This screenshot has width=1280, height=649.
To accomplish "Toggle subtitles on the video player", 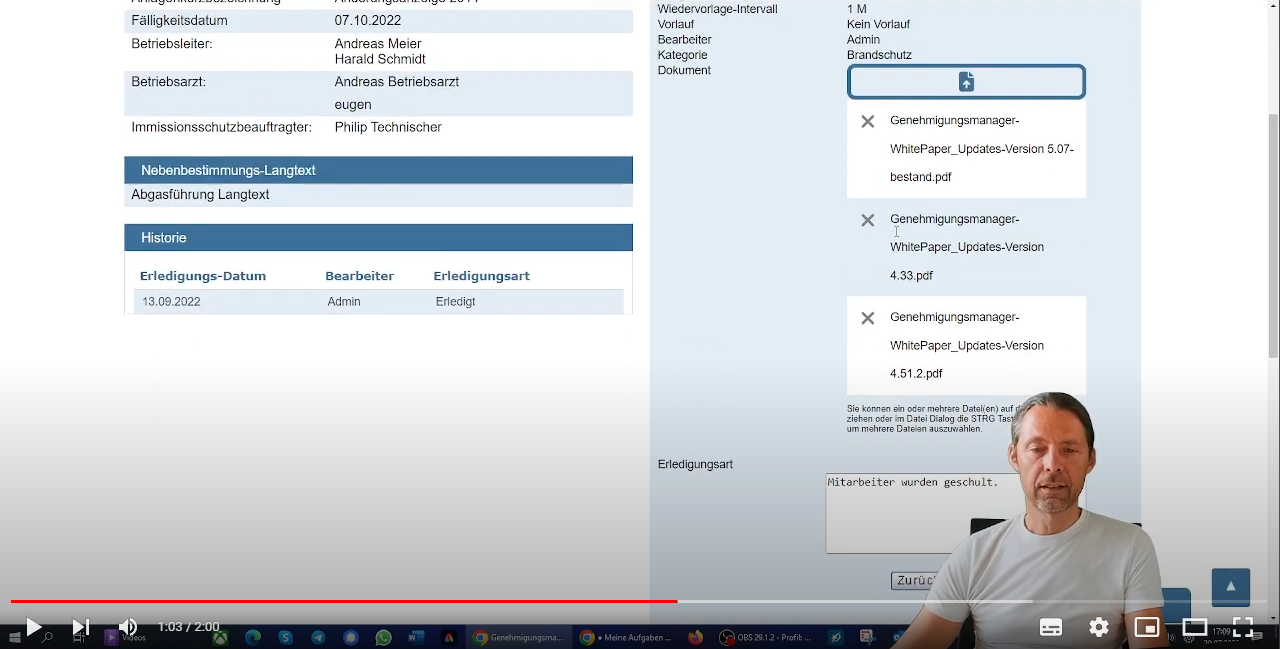I will [x=1051, y=627].
